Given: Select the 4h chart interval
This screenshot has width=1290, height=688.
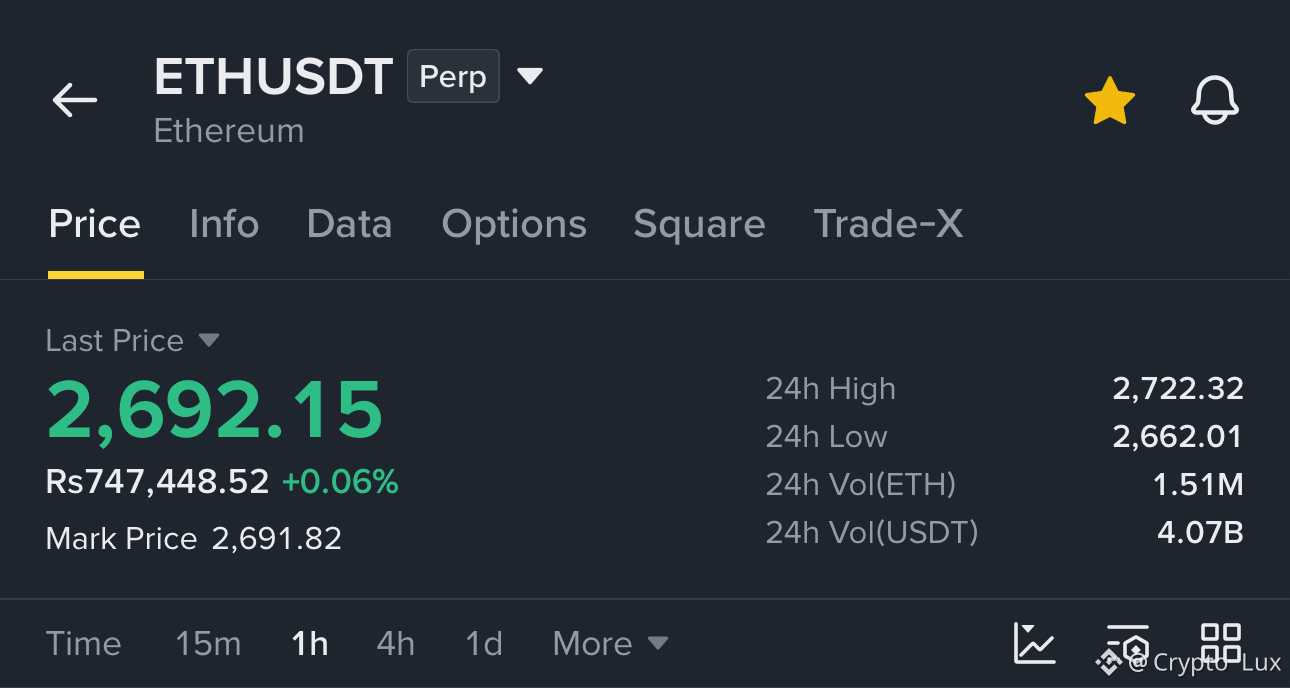Looking at the screenshot, I should [x=395, y=643].
